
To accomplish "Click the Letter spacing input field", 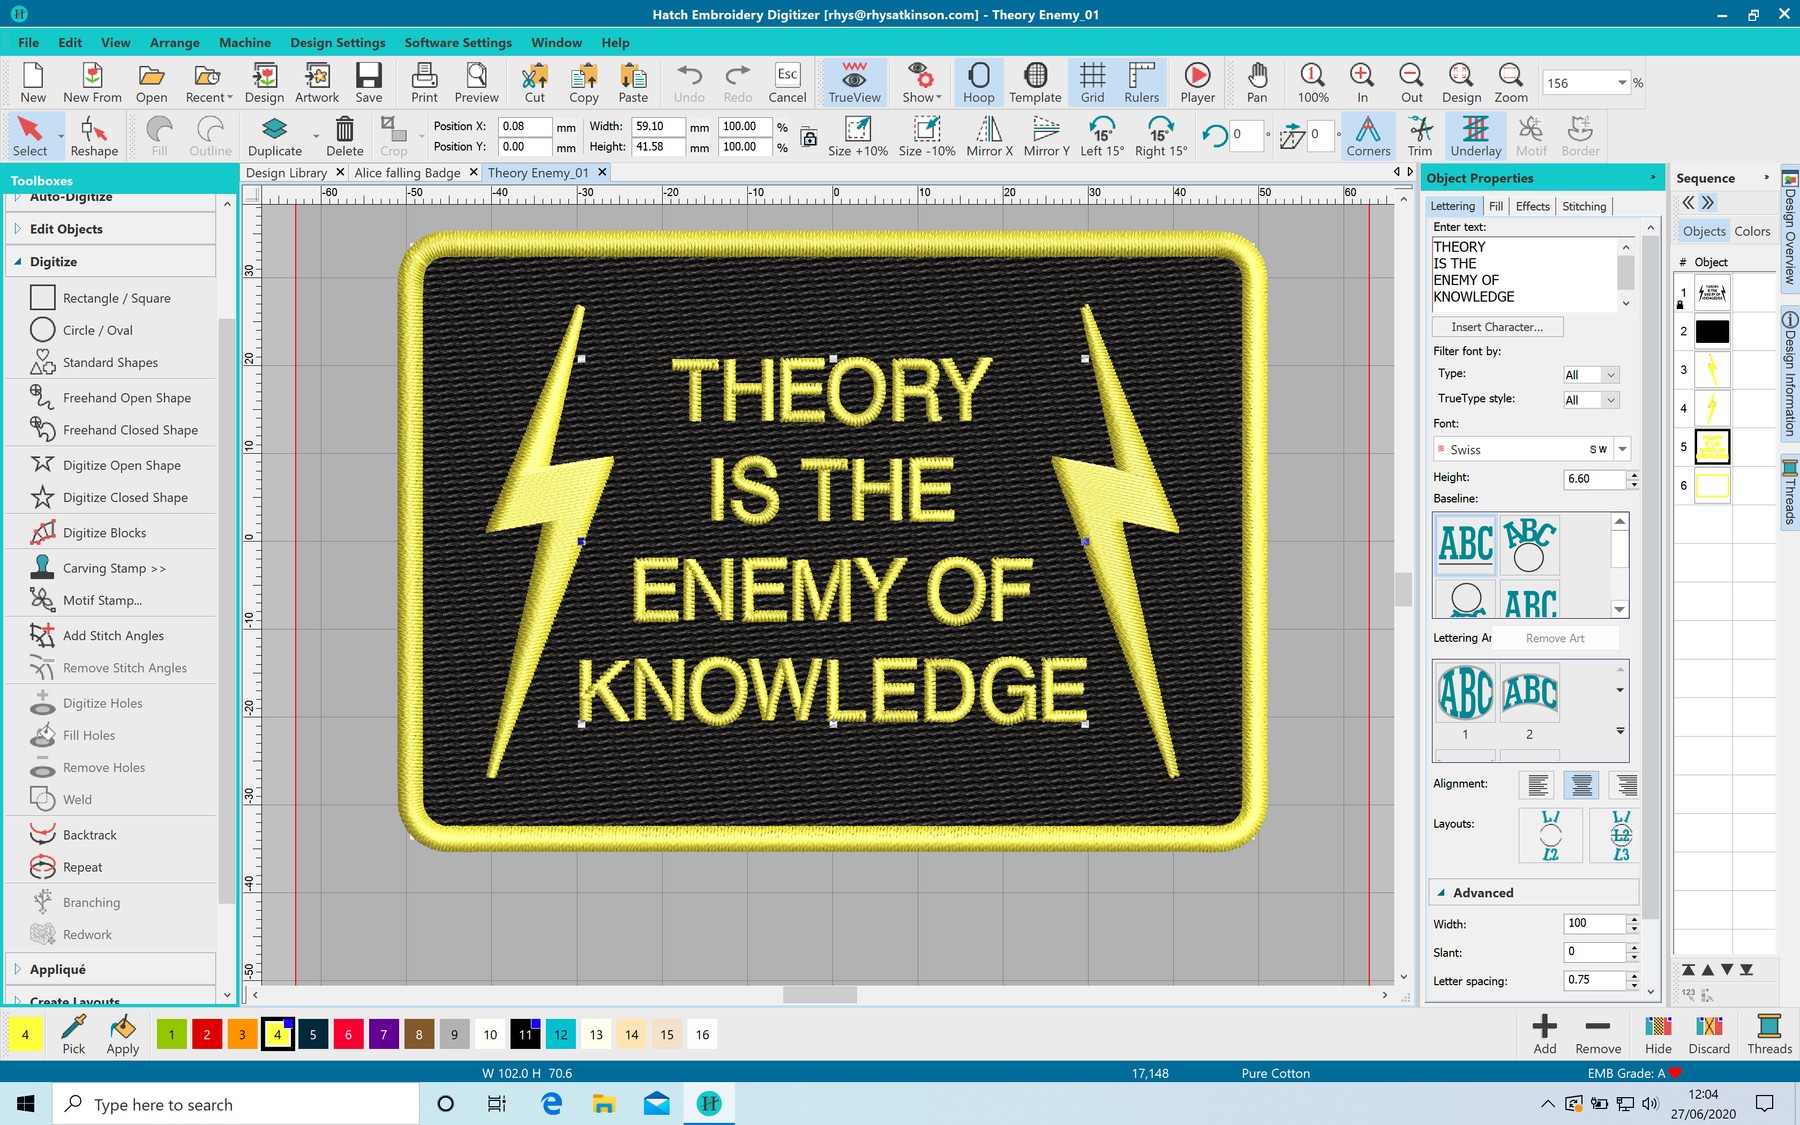I will point(1594,980).
